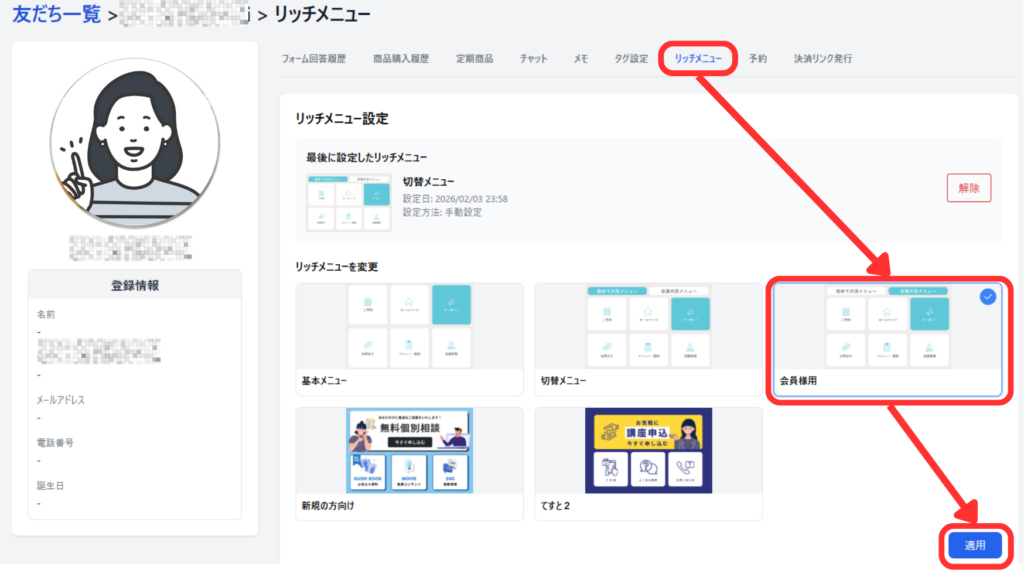Select the てすと2 rich menu card

[648, 462]
